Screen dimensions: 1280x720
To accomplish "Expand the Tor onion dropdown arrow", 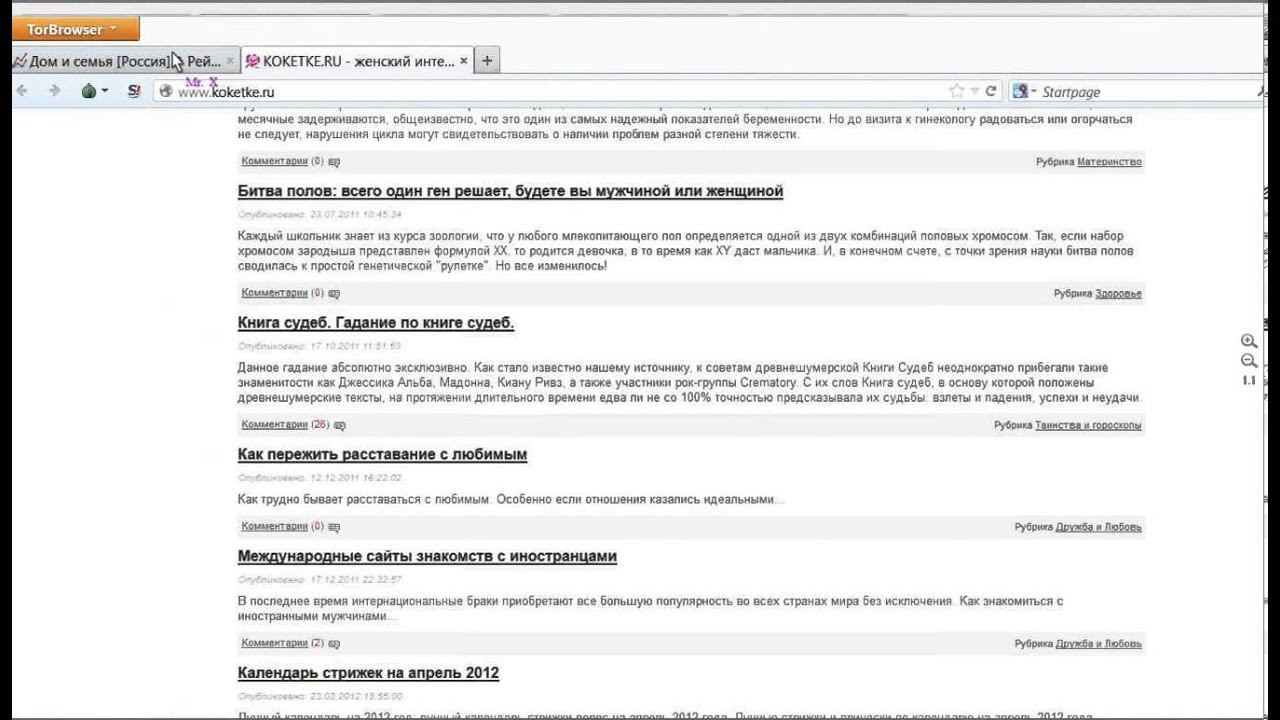I will (x=104, y=92).
